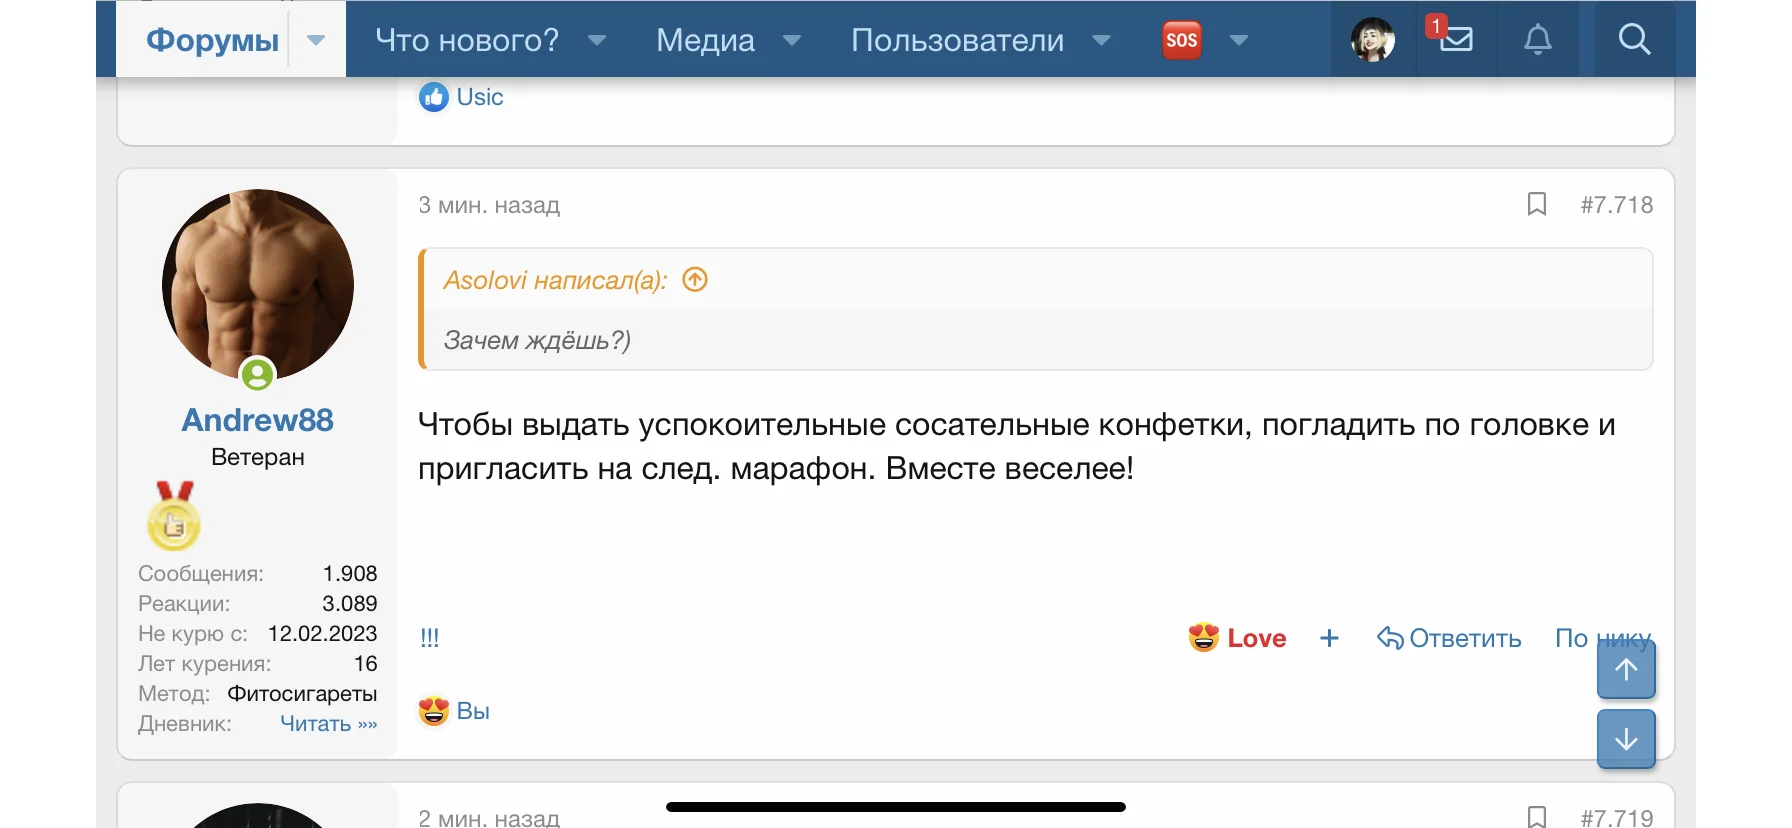Read Andrew88's diary via Читать link

tap(329, 724)
